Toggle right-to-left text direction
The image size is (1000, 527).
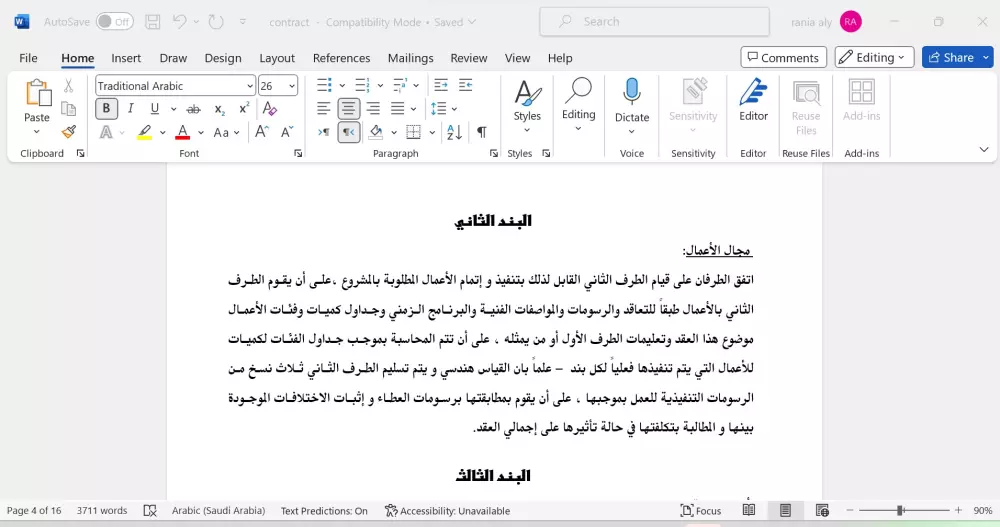click(x=348, y=132)
